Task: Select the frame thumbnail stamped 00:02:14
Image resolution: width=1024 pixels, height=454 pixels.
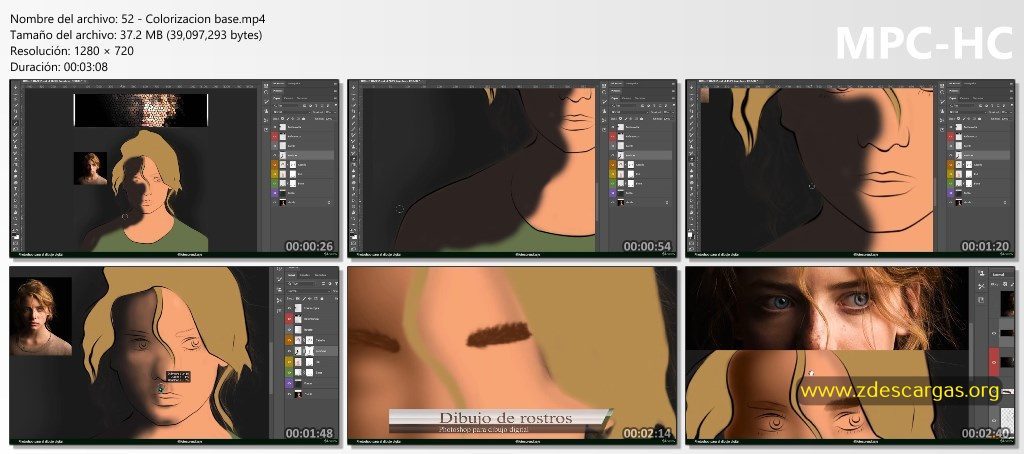Action: click(x=513, y=355)
